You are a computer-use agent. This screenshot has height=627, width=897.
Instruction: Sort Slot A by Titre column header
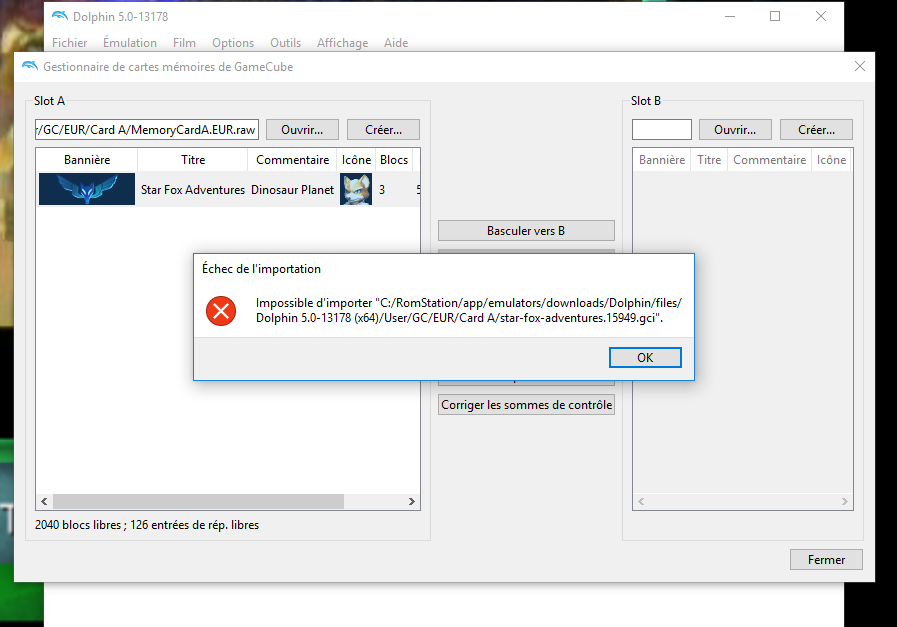coord(193,160)
